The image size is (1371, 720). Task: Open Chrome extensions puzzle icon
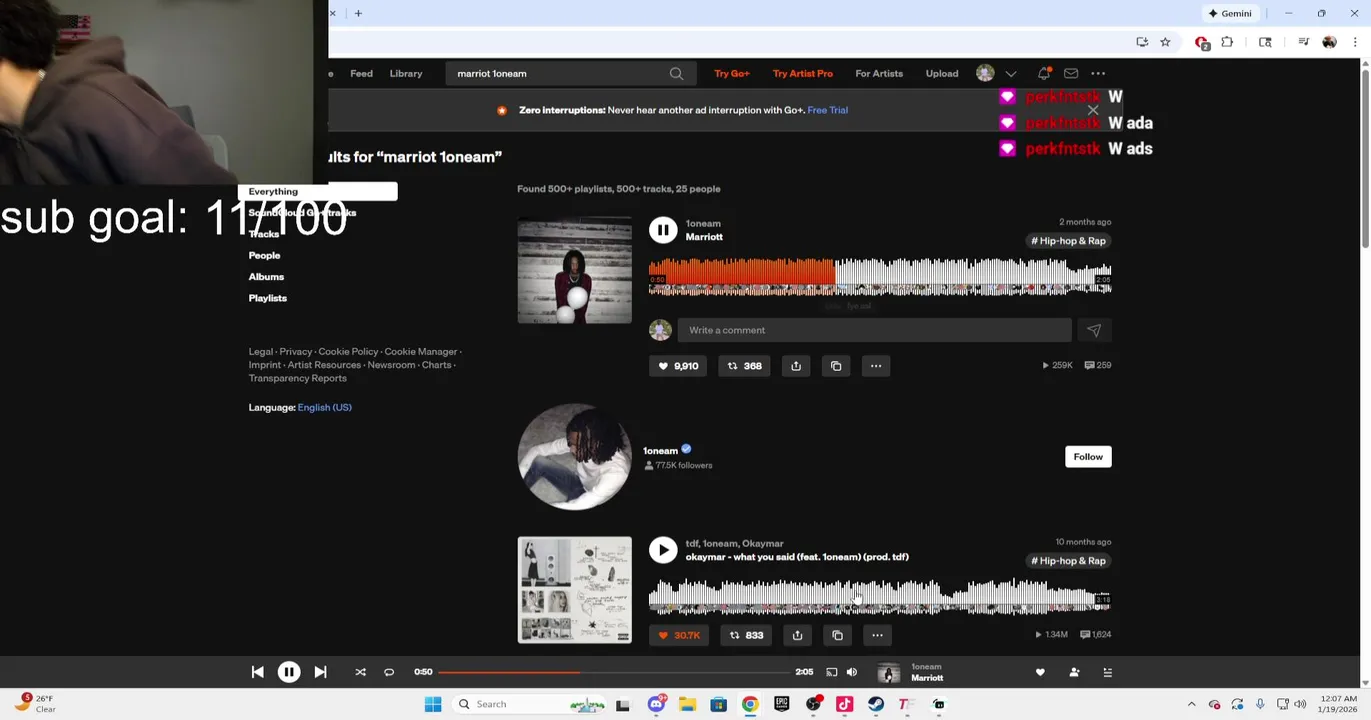pyautogui.click(x=1227, y=42)
